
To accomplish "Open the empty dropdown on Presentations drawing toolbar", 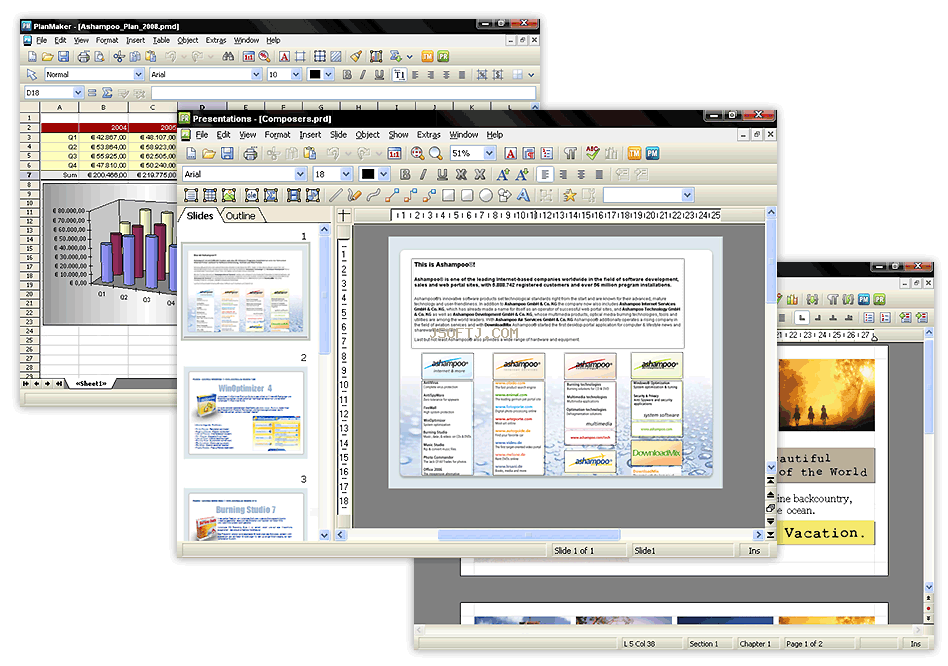I will click(x=687, y=195).
